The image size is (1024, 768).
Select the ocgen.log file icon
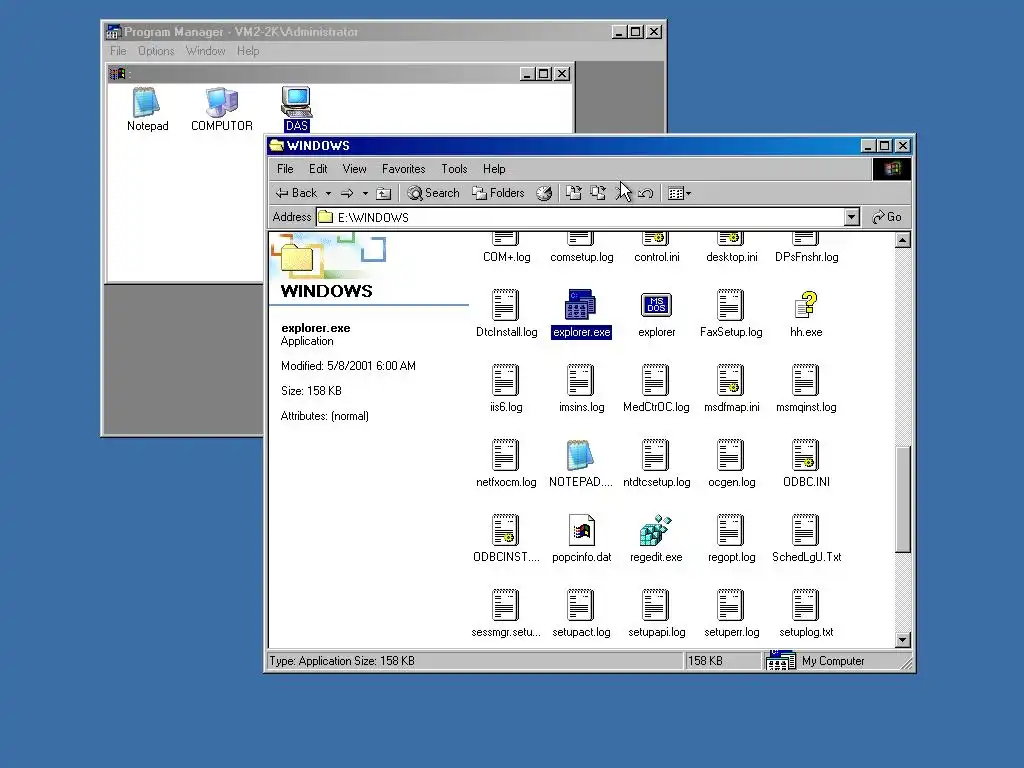pos(731,455)
